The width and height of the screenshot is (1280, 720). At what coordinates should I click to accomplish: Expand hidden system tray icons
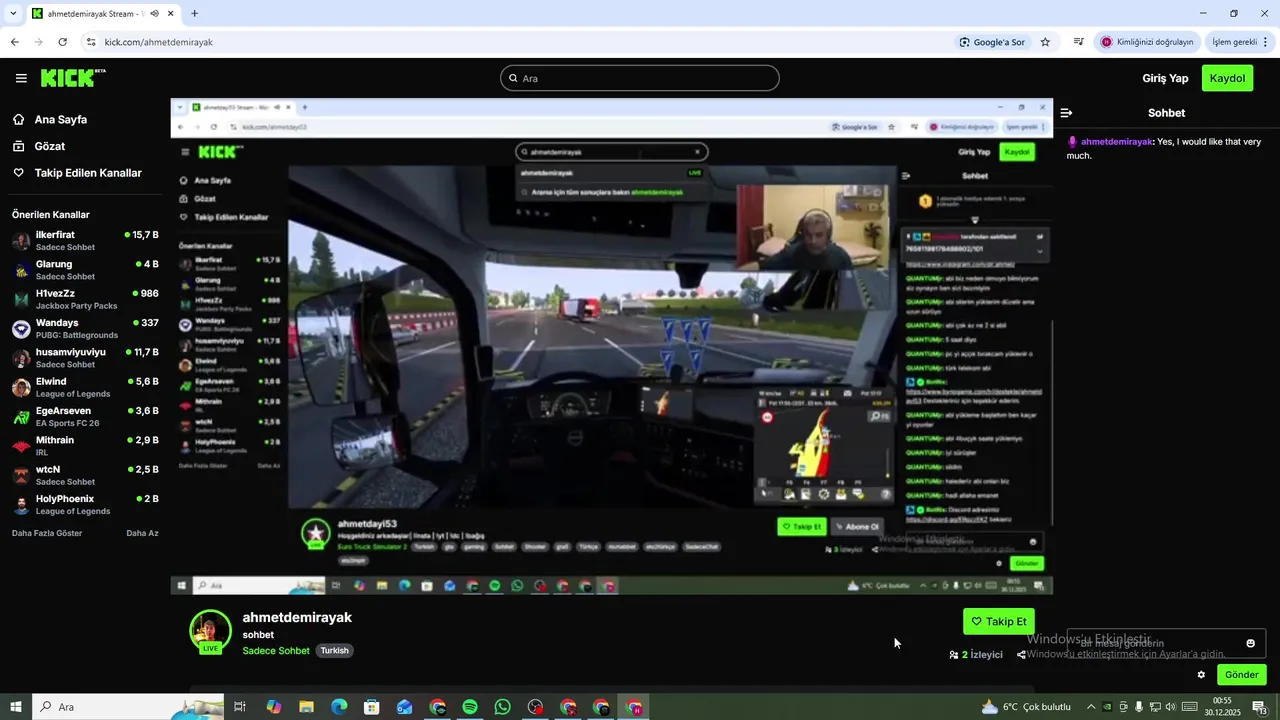1091,707
